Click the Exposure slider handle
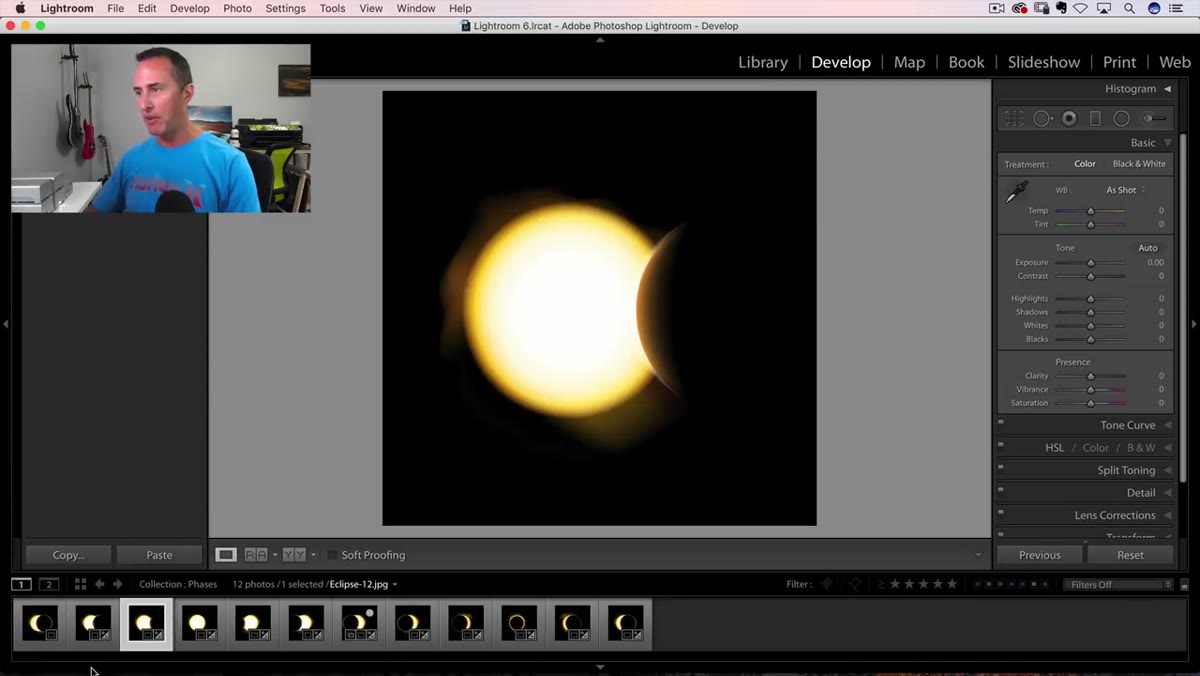Image resolution: width=1200 pixels, height=676 pixels. coord(1091,263)
